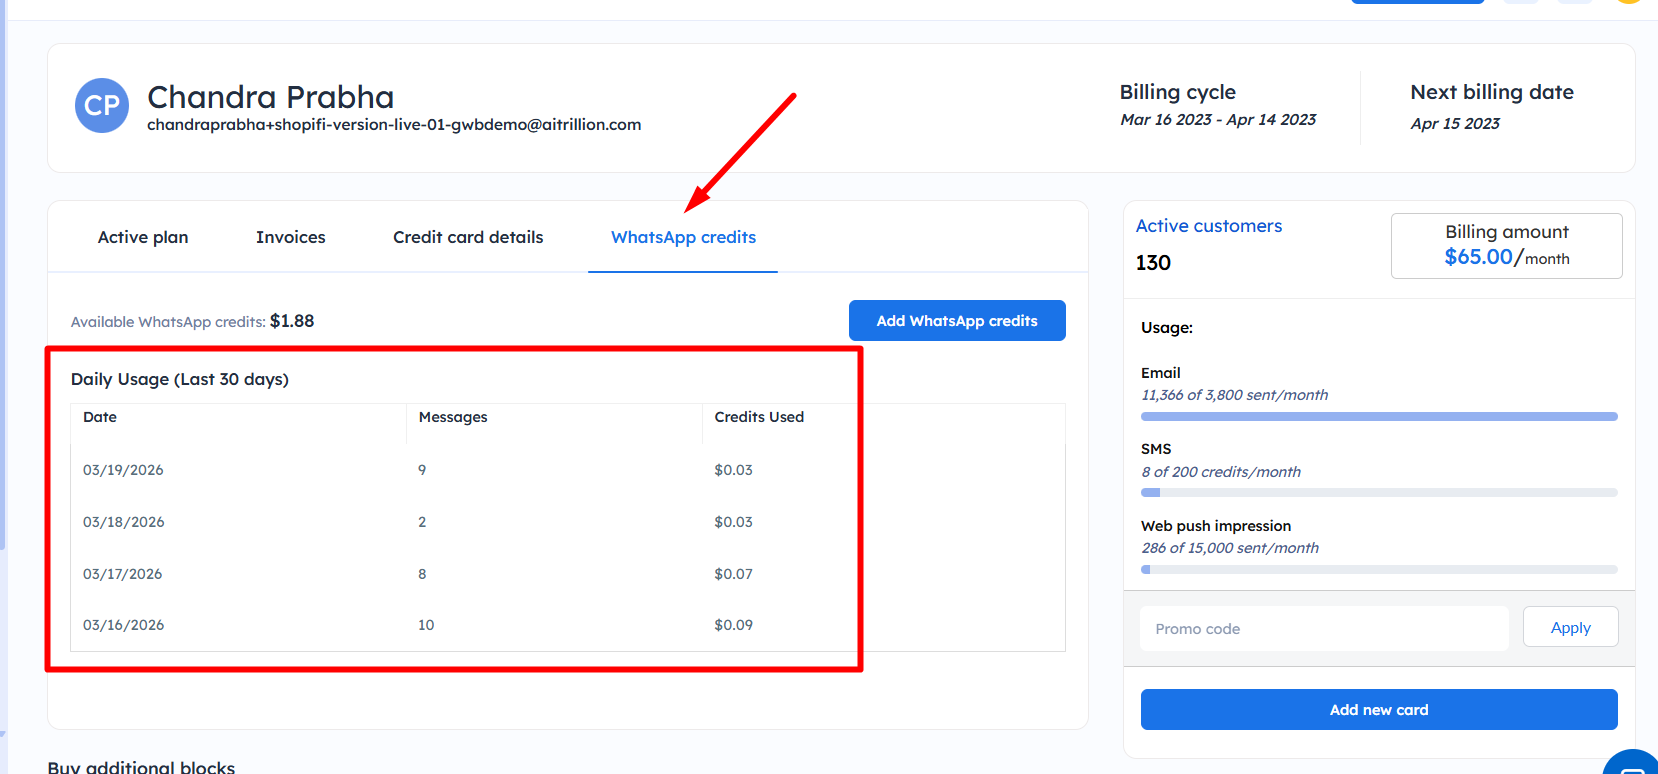This screenshot has height=774, width=1658.
Task: Click the Credits Used column header
Action: pos(759,417)
